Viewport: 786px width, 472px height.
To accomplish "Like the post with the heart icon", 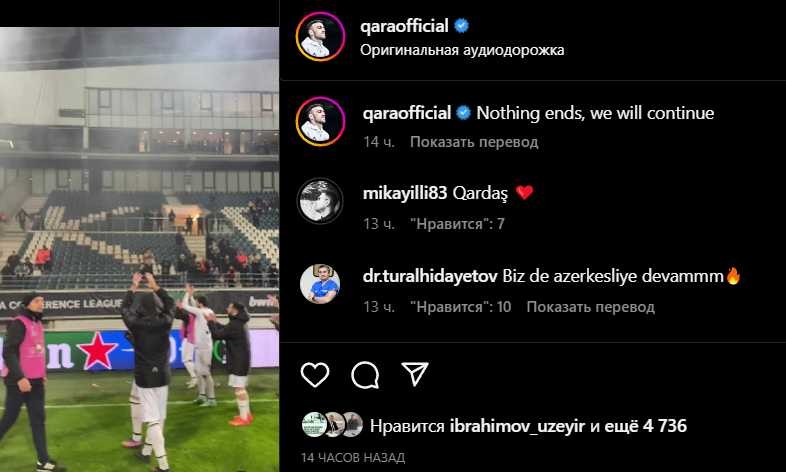I will coord(315,375).
